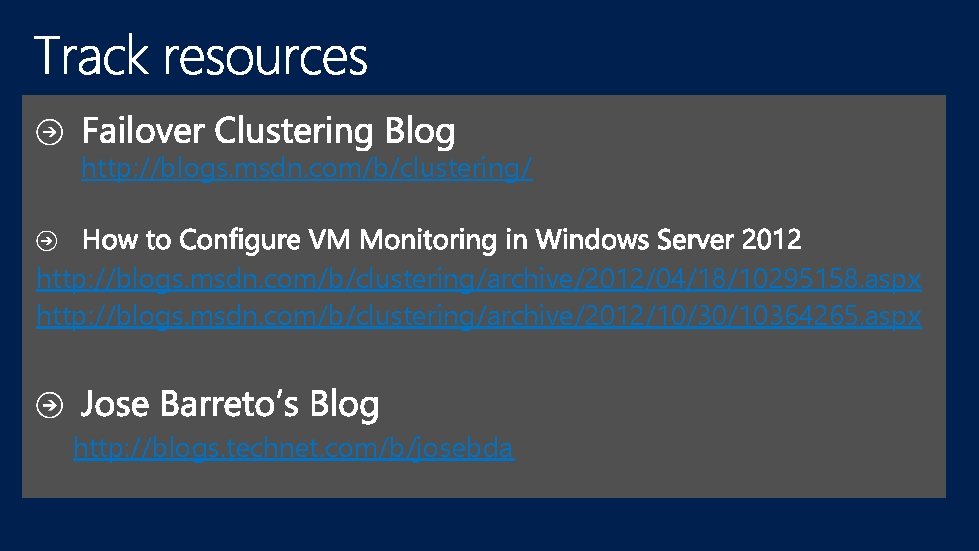
Task: Open the archive link ending in 10295158.aspx
Action: click(x=478, y=279)
